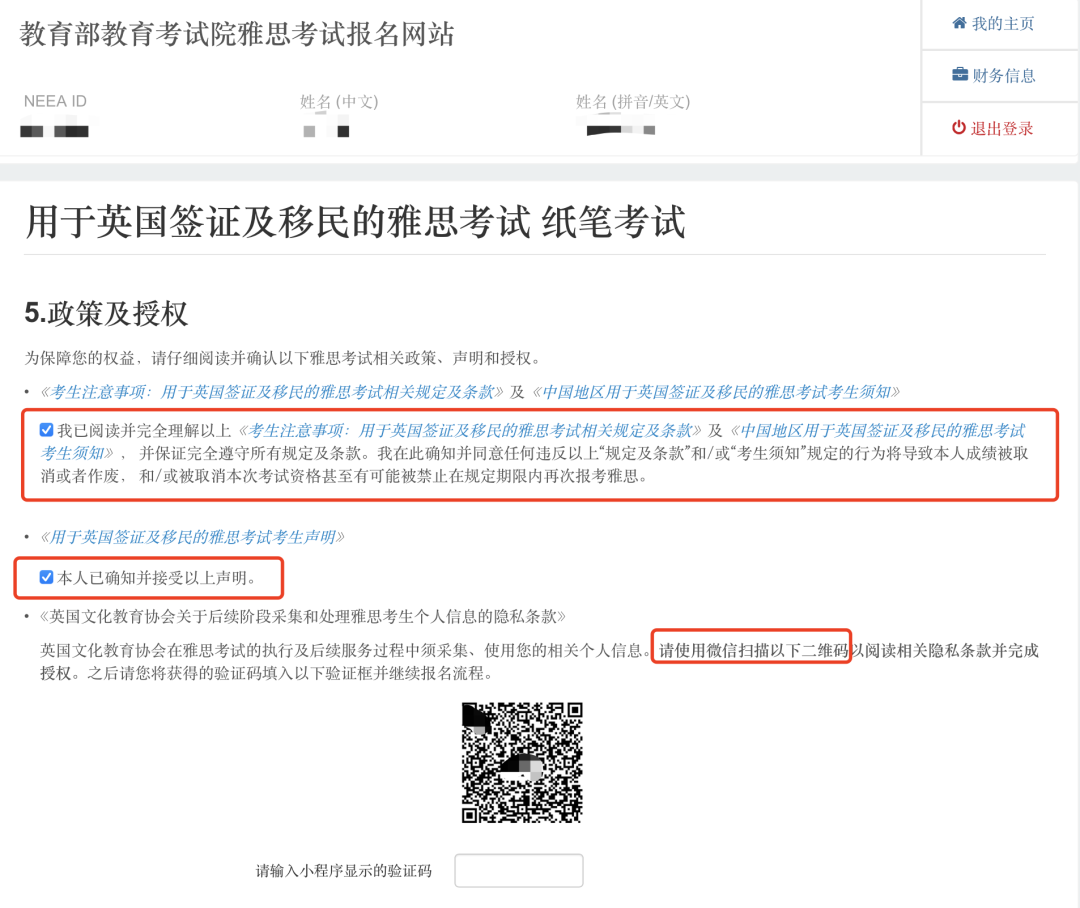Click the 用于英国签证及移民的雅思考试 纸笔考试 page title
The image size is (1080, 908).
(355, 222)
